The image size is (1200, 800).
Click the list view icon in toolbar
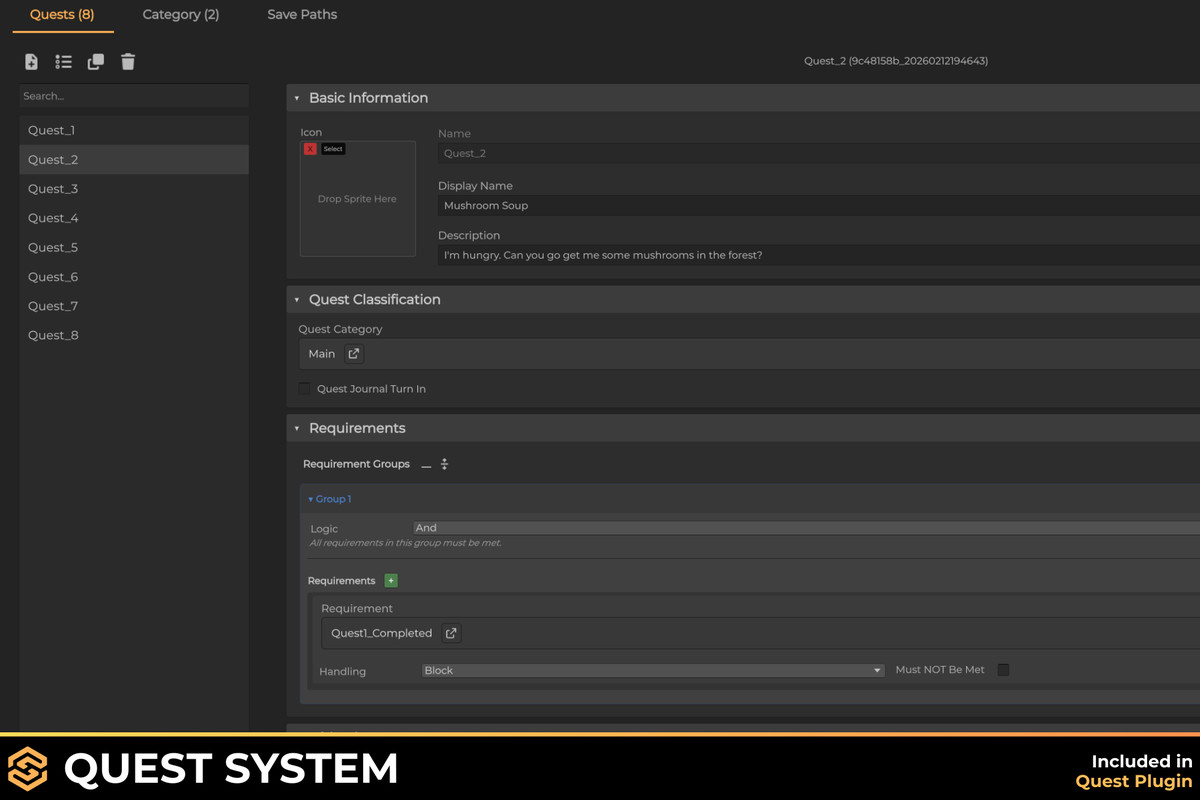63,62
